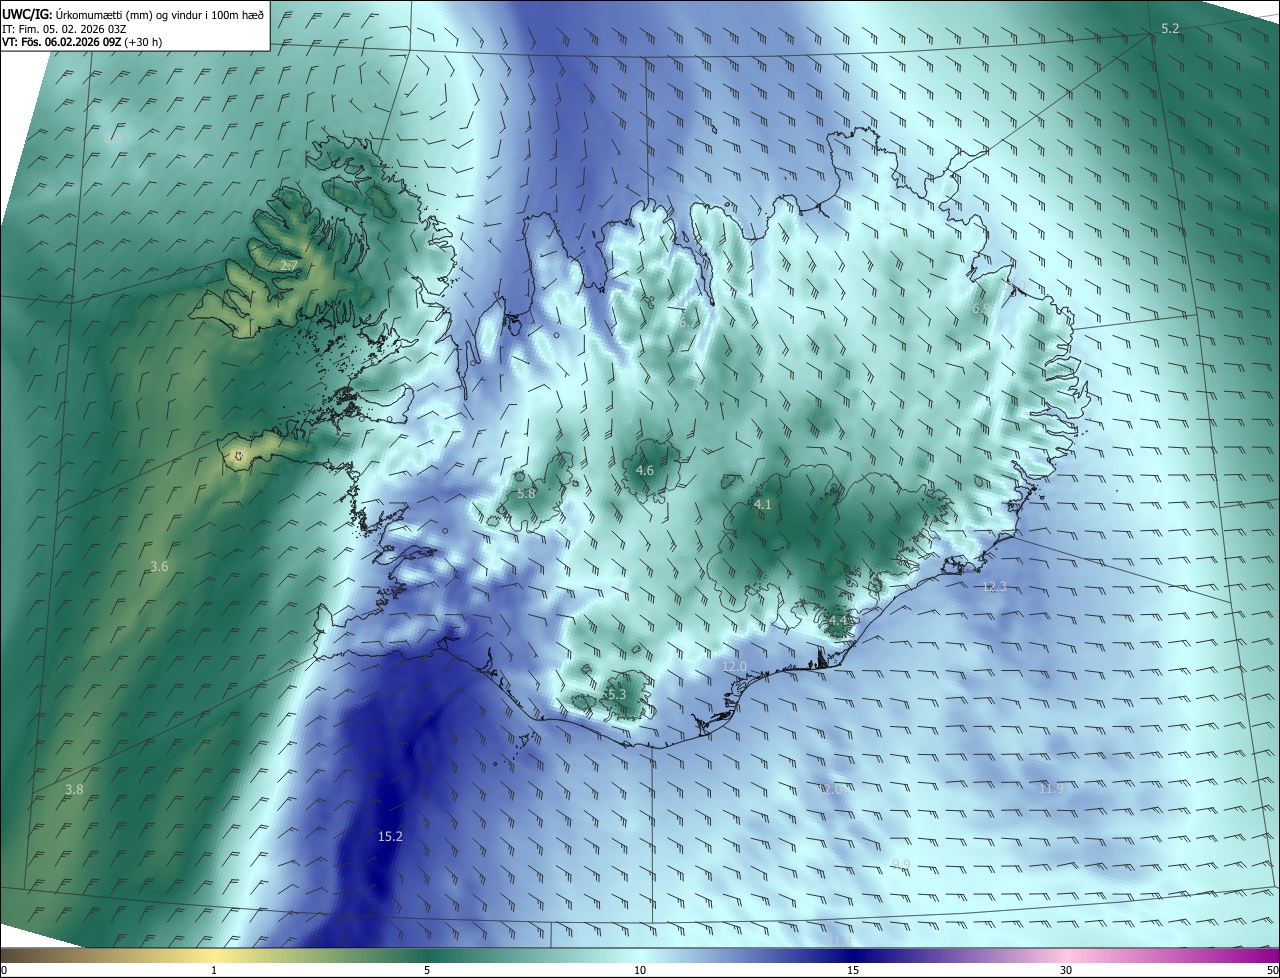Click the valid time line "VT: Fös. 06.02.2026 09Z (+30 h)"
1280x978 pixels.
(82, 42)
